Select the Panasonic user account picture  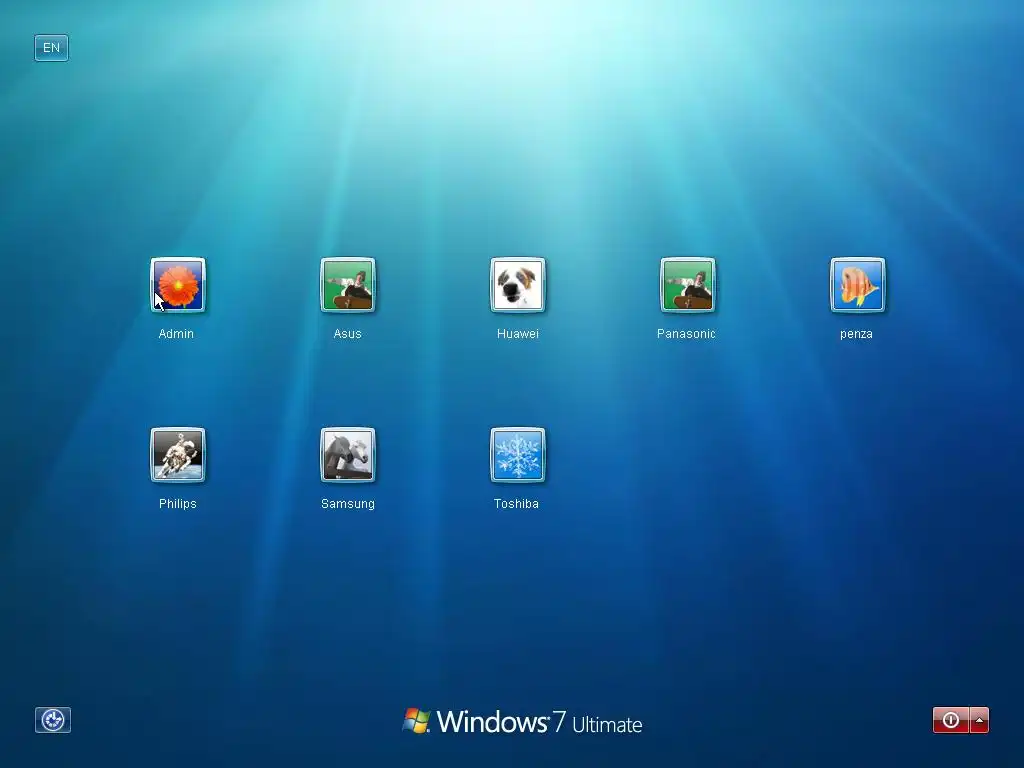(687, 285)
